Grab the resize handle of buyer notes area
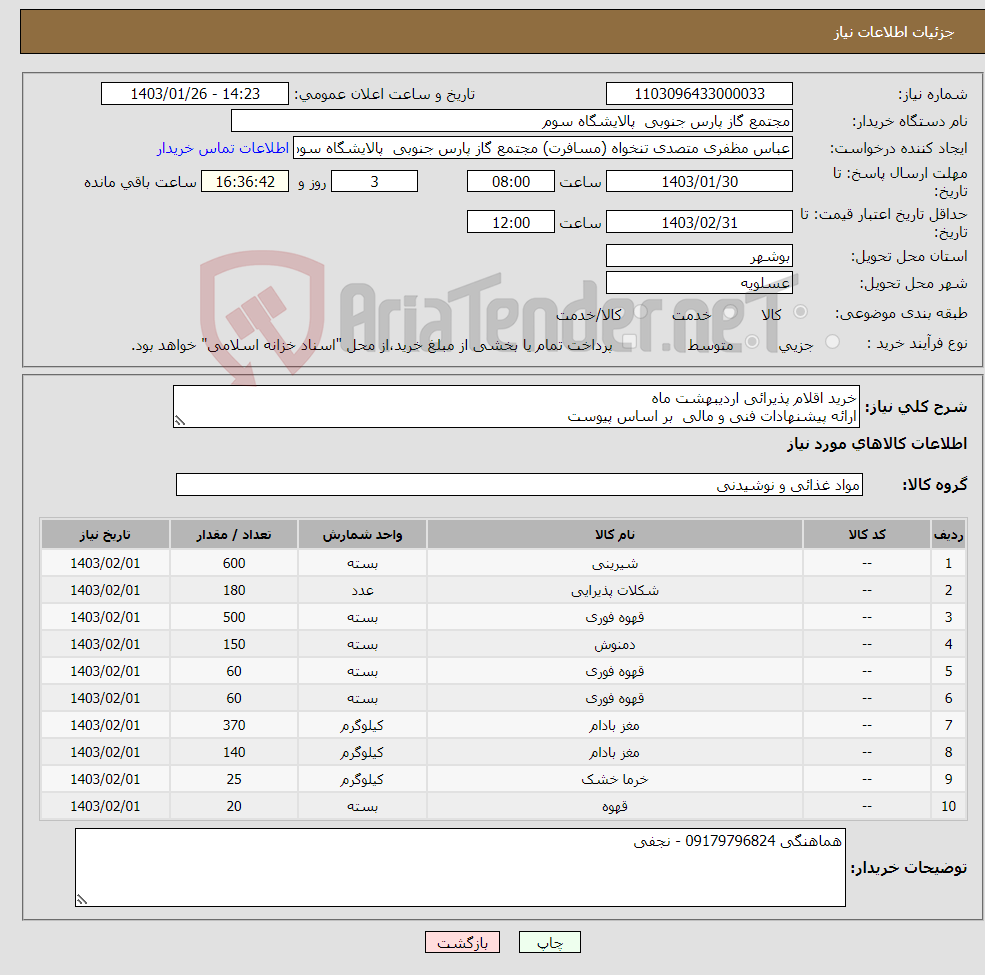This screenshot has height=975, width=985. pos(82,900)
